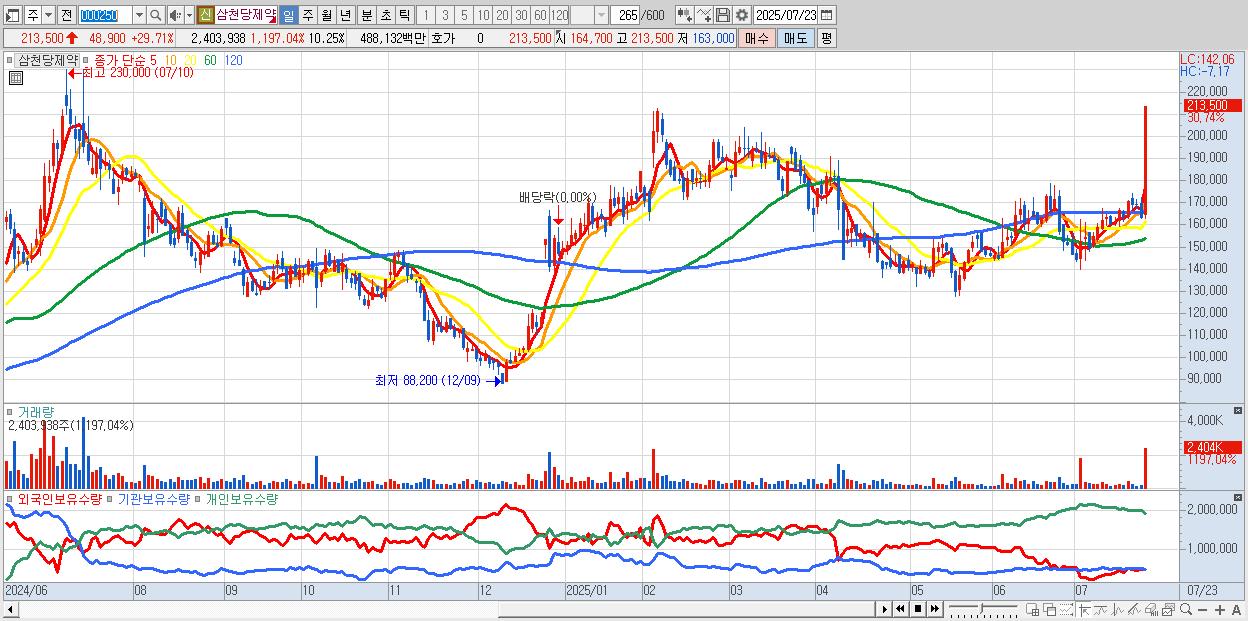
Task: Expand the 거래량 volume panel marker
Action: click(11, 411)
